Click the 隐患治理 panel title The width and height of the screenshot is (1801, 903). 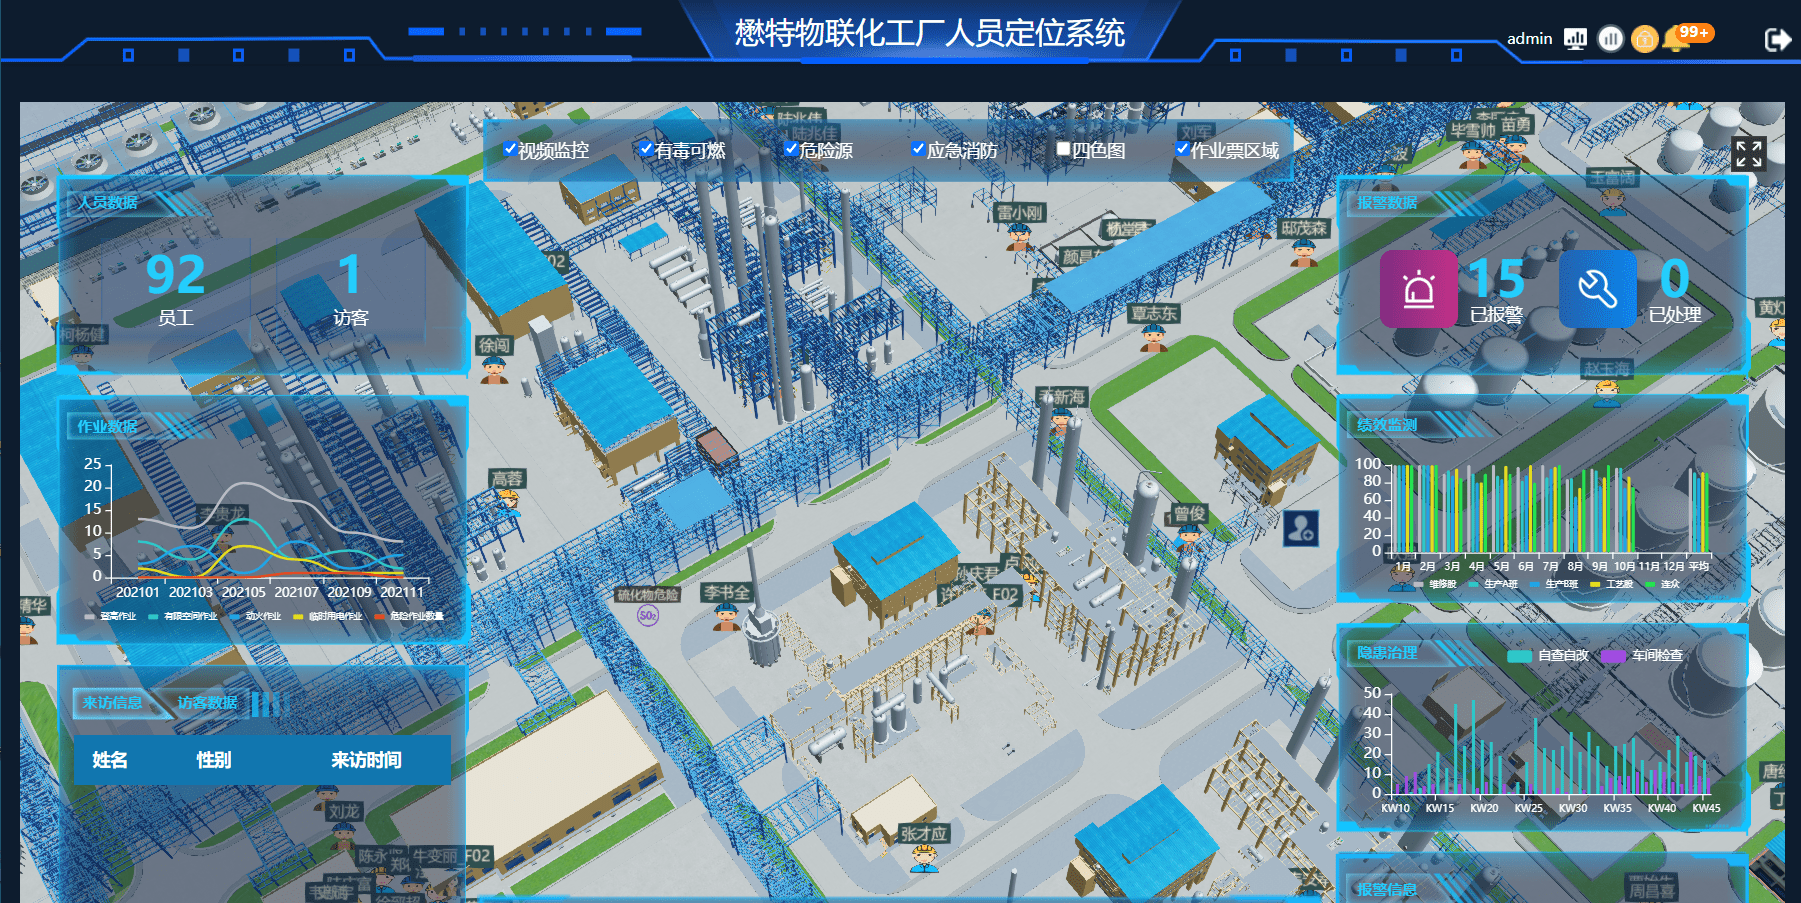(x=1387, y=653)
